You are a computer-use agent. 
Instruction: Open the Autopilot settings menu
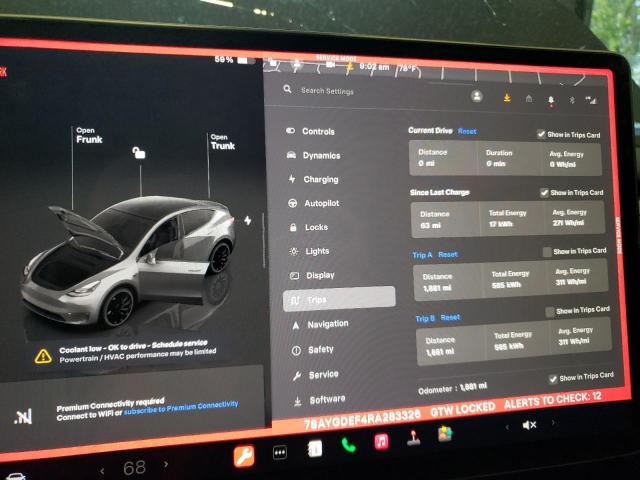313,203
